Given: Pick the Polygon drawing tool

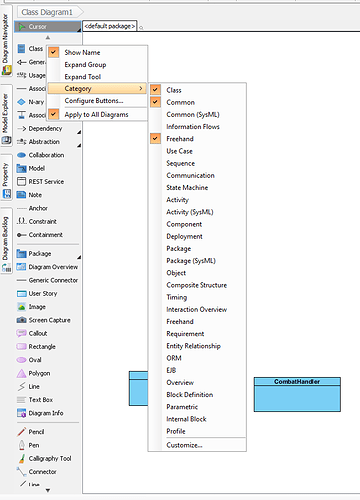Looking at the screenshot, I should click(x=33, y=373).
